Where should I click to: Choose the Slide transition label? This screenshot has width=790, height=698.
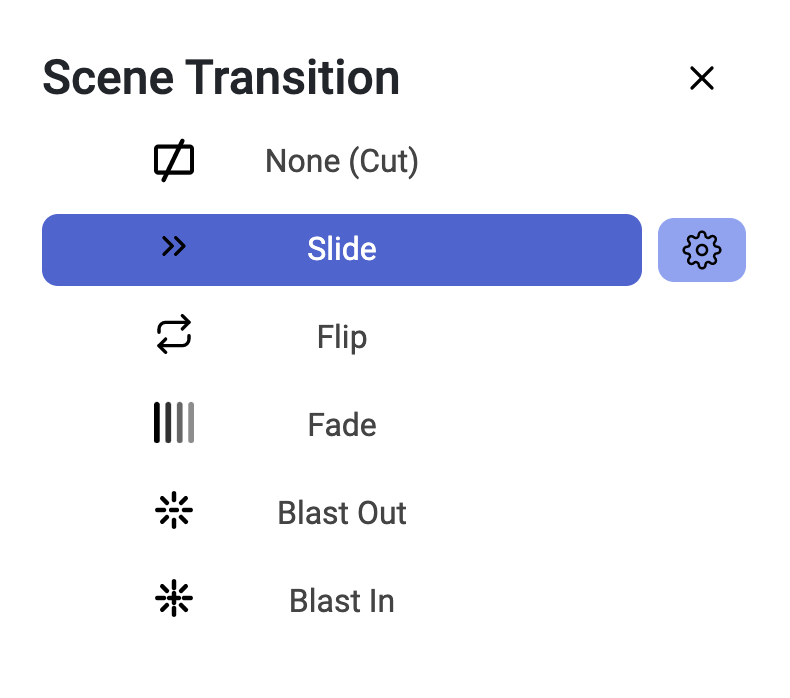(x=342, y=249)
